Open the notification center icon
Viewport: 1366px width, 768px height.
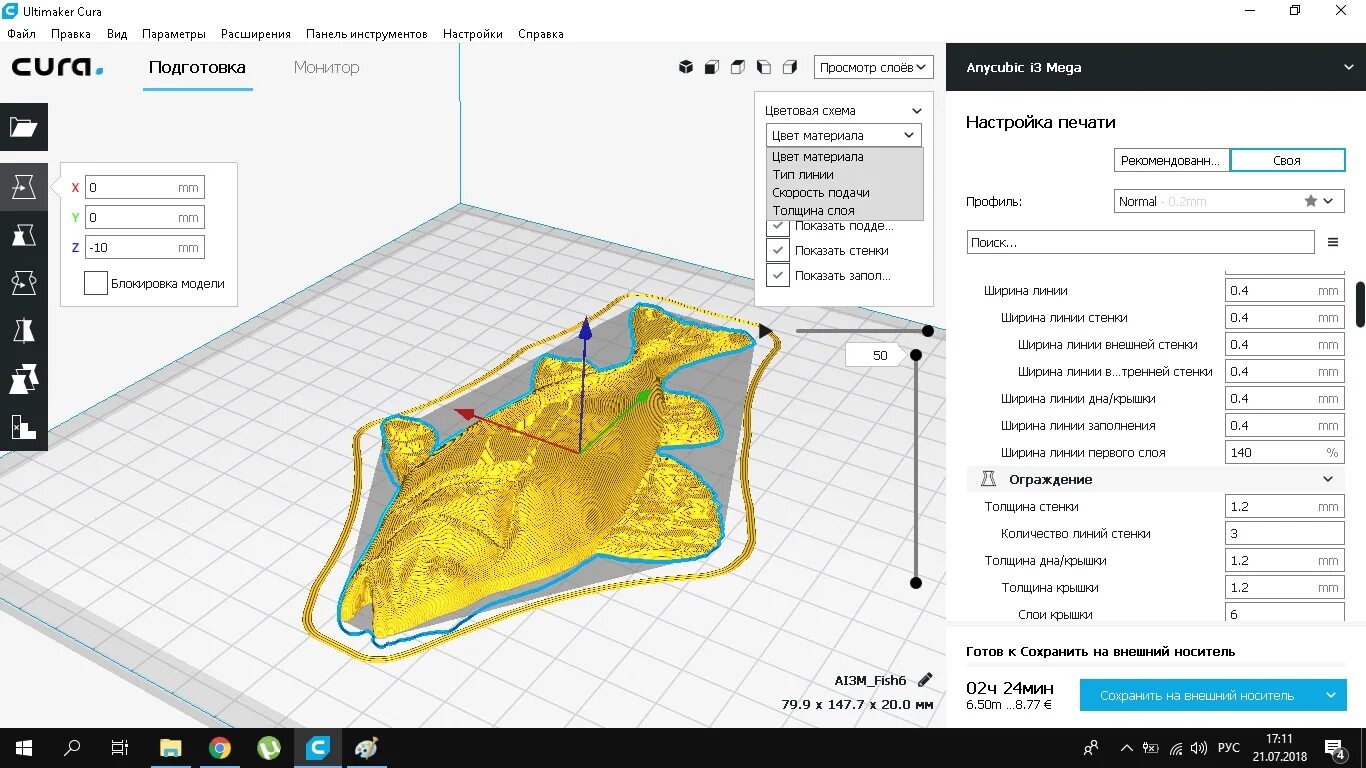pyautogui.click(x=1334, y=748)
